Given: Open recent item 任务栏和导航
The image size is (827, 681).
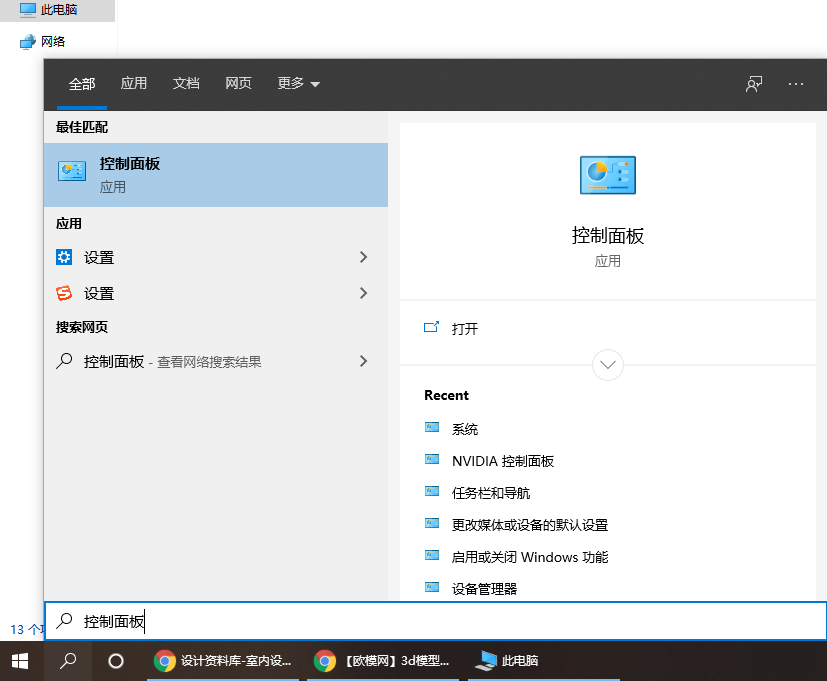Looking at the screenshot, I should click(491, 493).
